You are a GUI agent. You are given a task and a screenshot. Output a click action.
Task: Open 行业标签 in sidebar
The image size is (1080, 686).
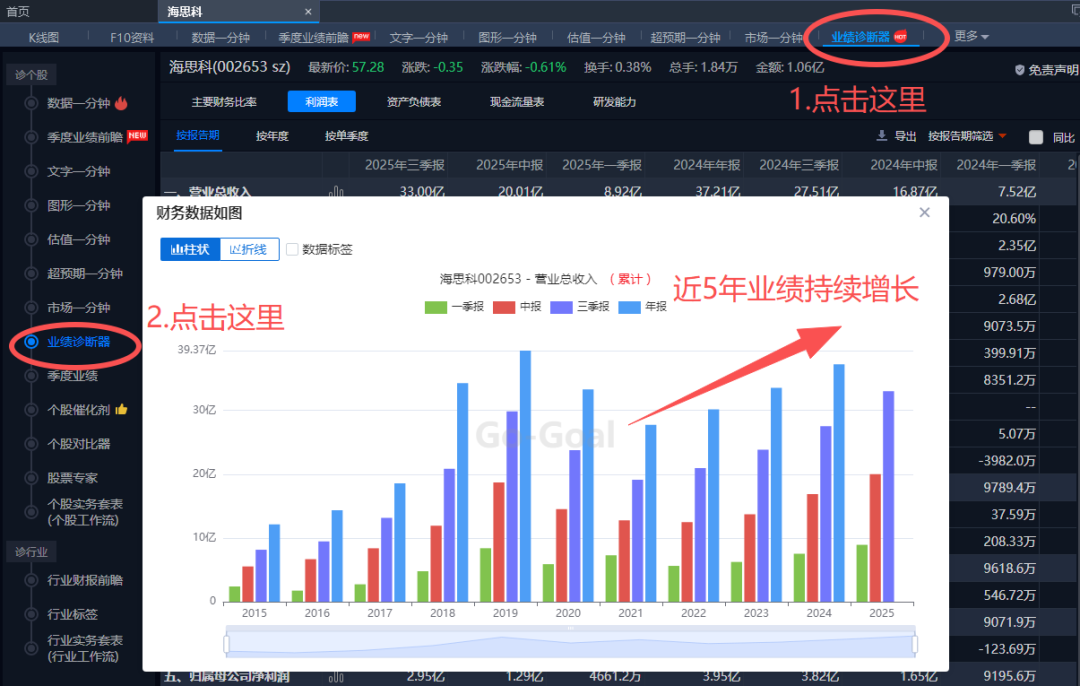click(72, 614)
